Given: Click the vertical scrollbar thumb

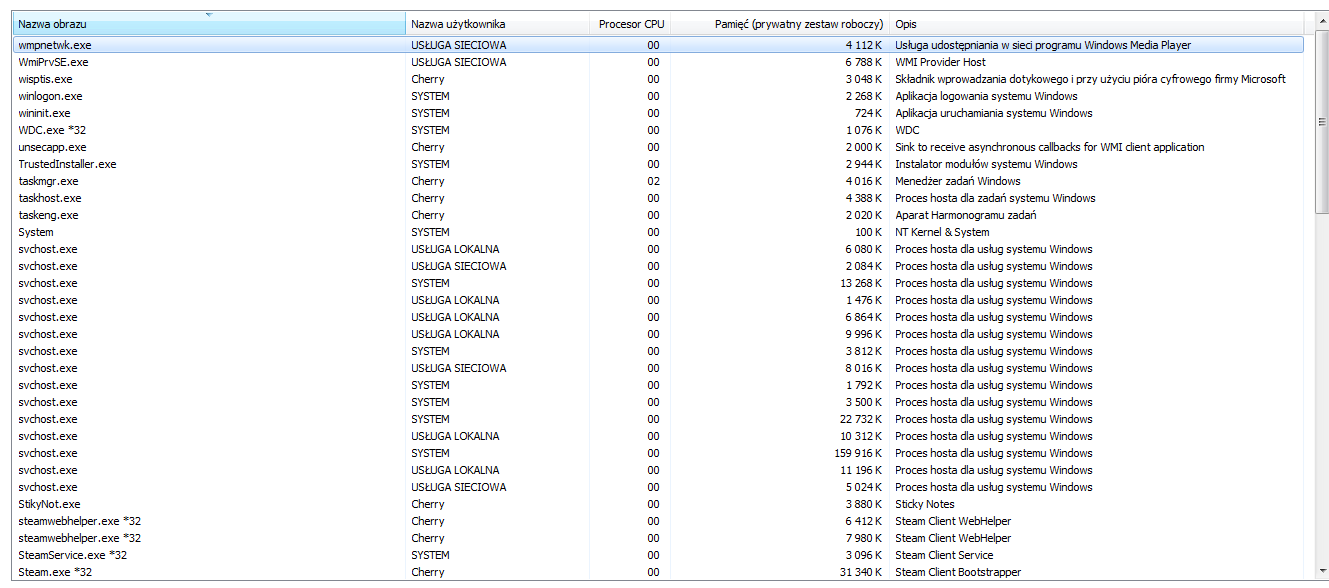Looking at the screenshot, I should tap(1321, 120).
